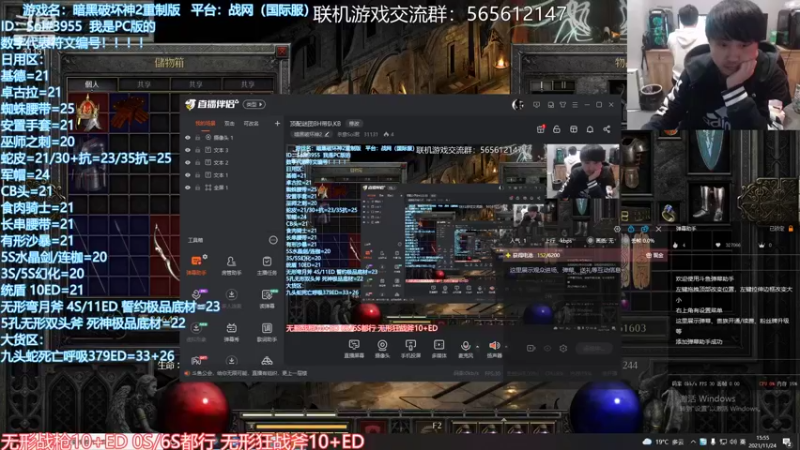
Task: Add 直播屏幕 screen capture source
Action: 354,349
